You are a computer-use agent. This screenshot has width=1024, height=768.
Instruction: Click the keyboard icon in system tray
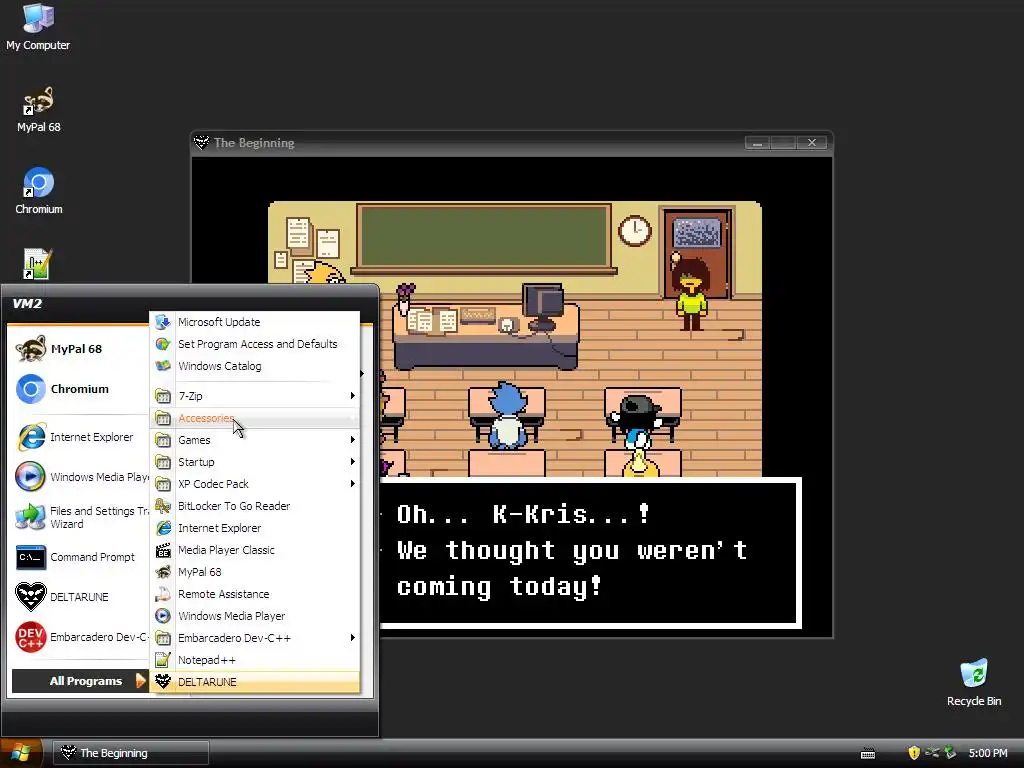868,754
